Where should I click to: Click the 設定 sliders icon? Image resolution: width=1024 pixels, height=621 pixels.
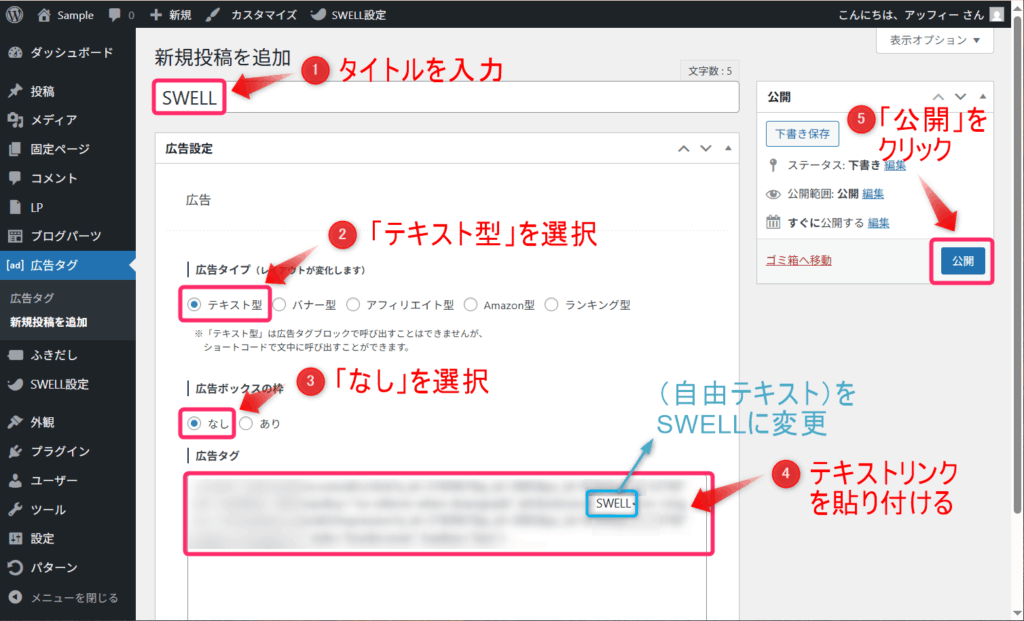15,538
